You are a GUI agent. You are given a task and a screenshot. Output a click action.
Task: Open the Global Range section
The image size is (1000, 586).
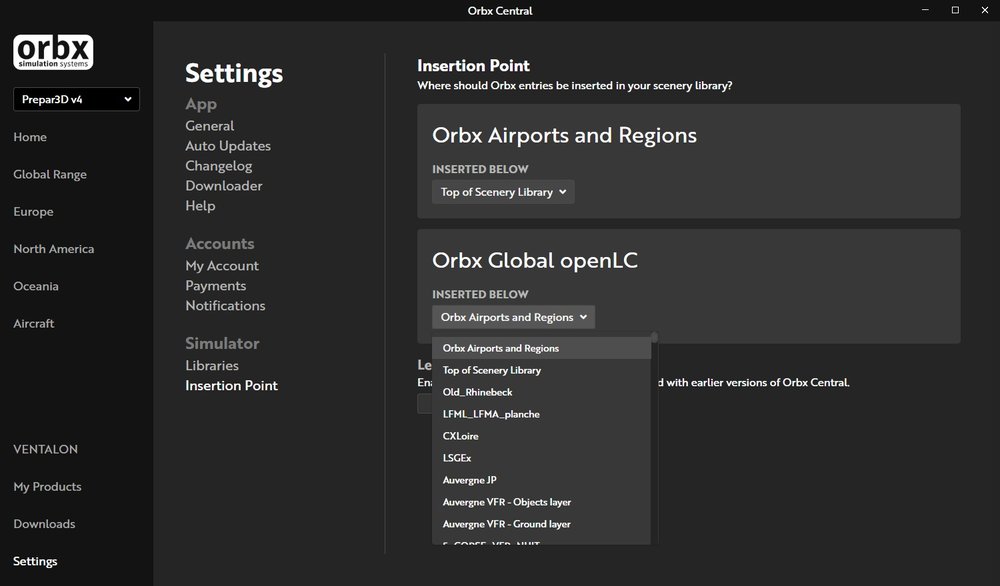[50, 174]
